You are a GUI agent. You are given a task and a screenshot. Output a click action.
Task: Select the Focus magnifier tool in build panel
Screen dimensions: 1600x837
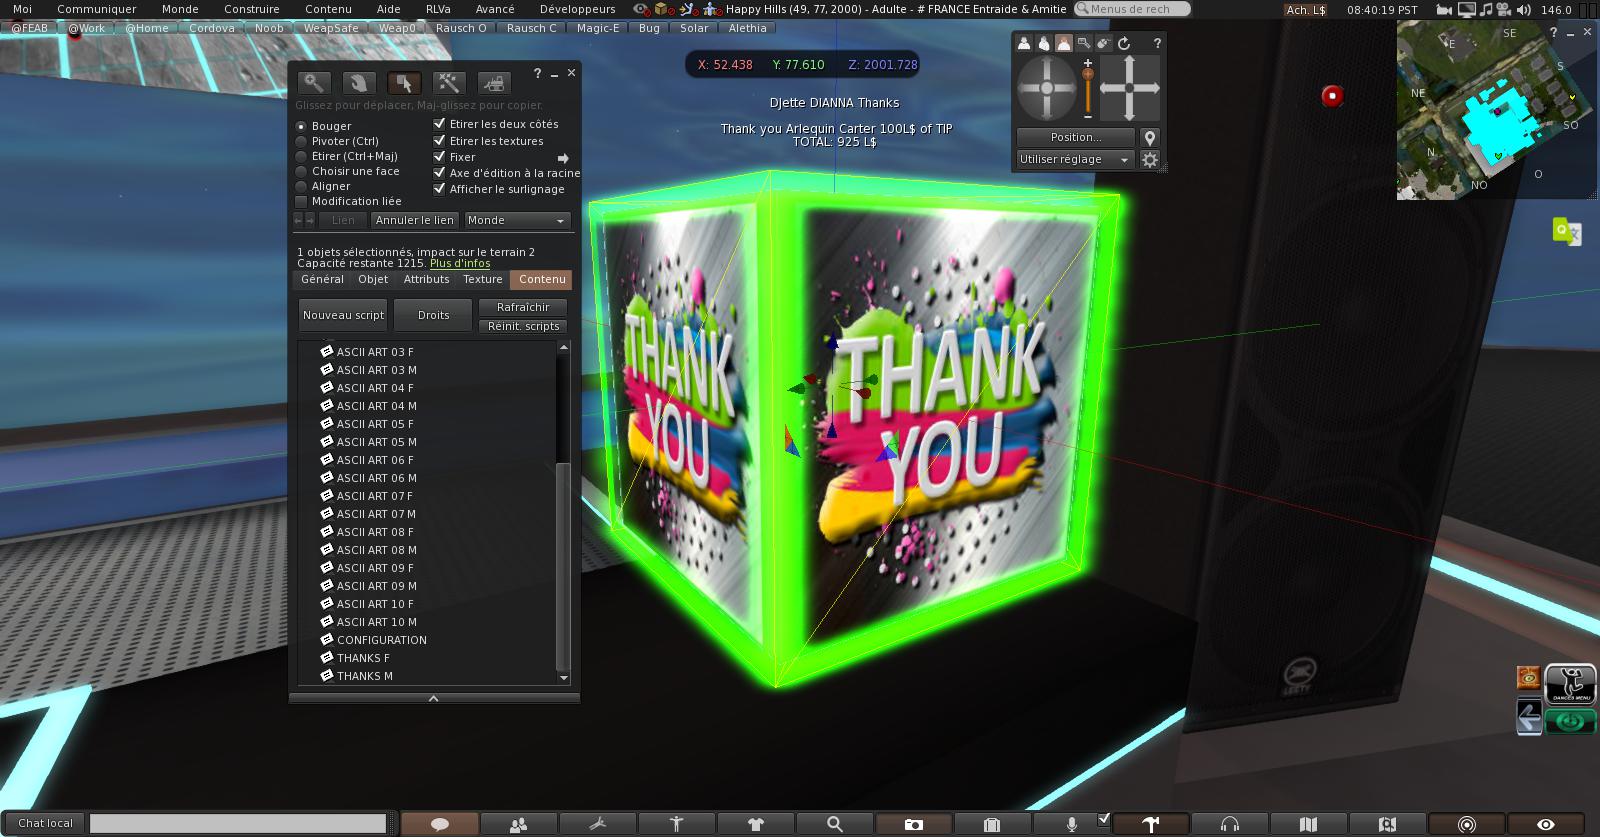click(x=314, y=83)
